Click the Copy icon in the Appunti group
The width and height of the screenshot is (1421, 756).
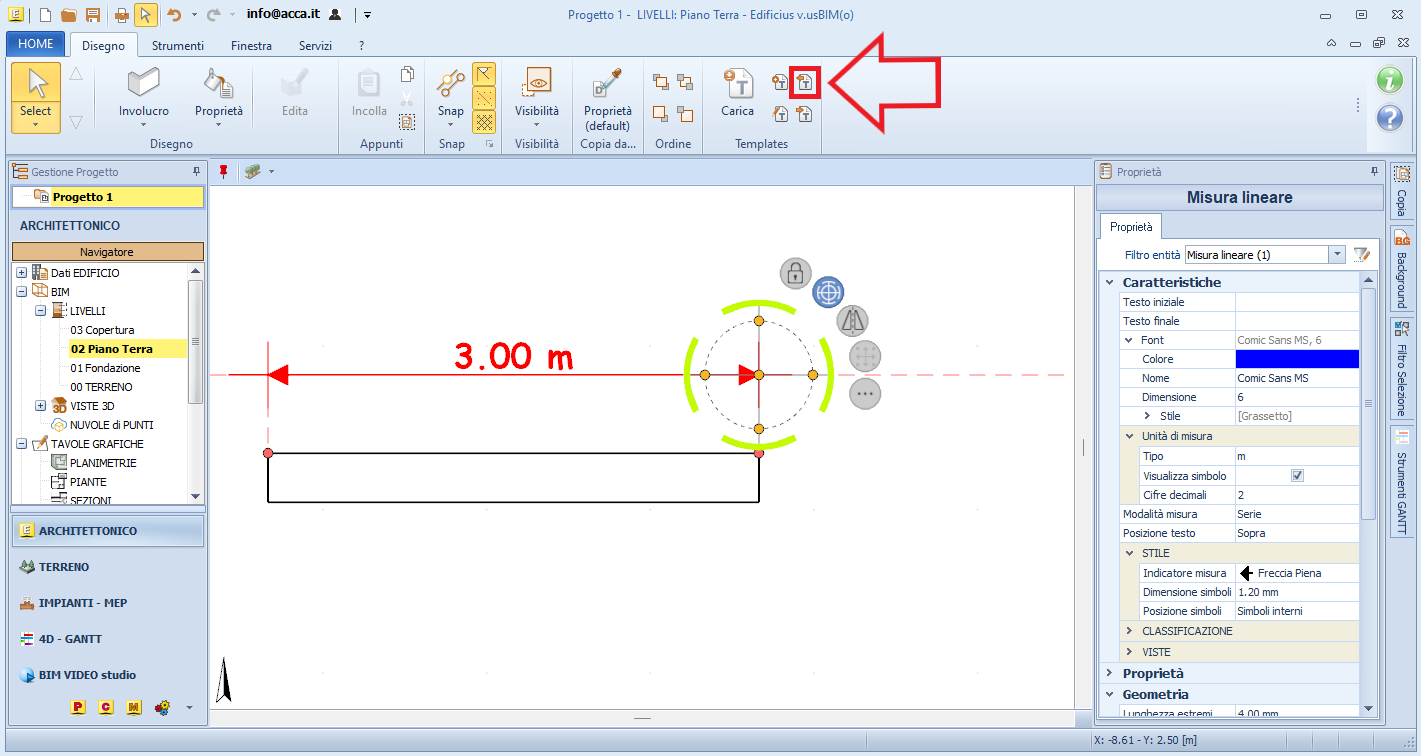(407, 74)
